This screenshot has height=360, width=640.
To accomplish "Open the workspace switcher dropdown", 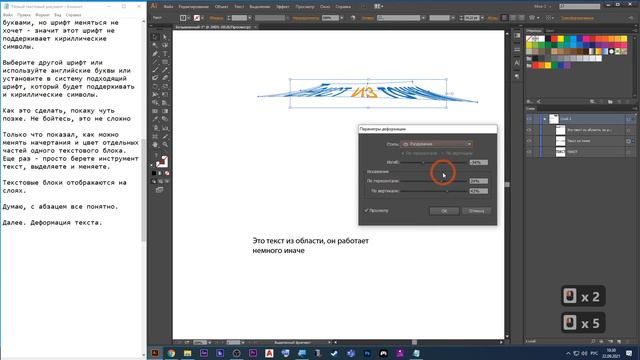I will pos(543,7).
